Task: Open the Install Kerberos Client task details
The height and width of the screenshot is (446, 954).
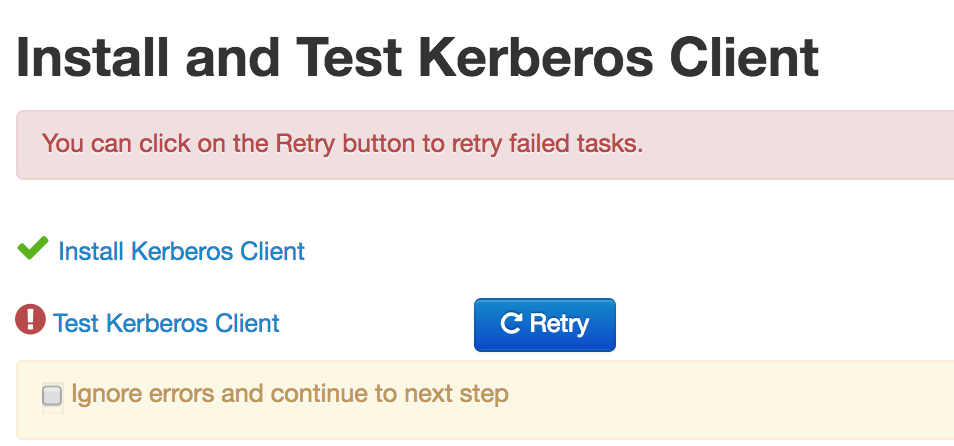Action: 181,251
